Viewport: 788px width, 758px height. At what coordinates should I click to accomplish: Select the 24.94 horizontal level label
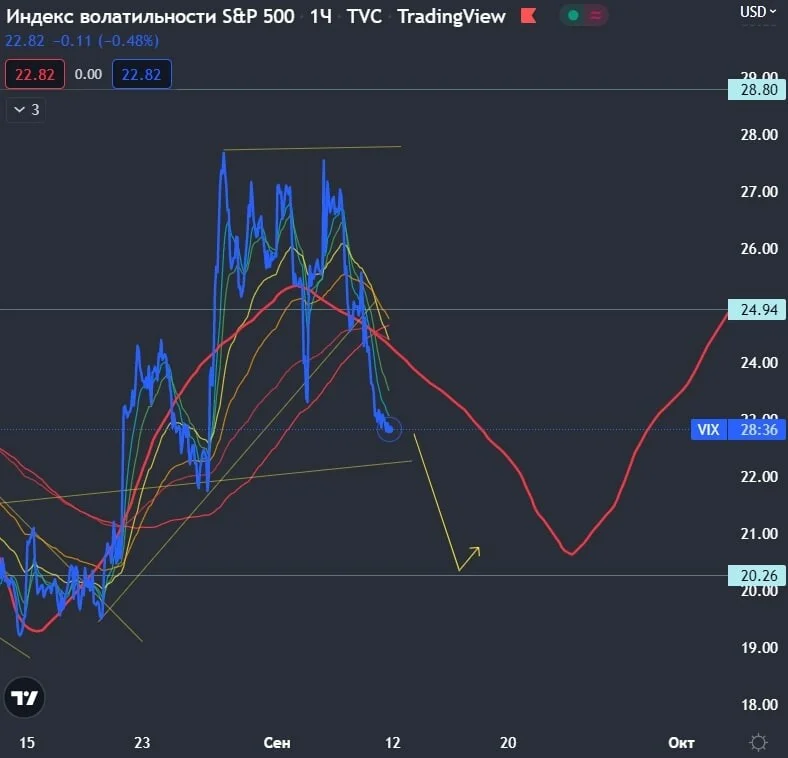756,309
